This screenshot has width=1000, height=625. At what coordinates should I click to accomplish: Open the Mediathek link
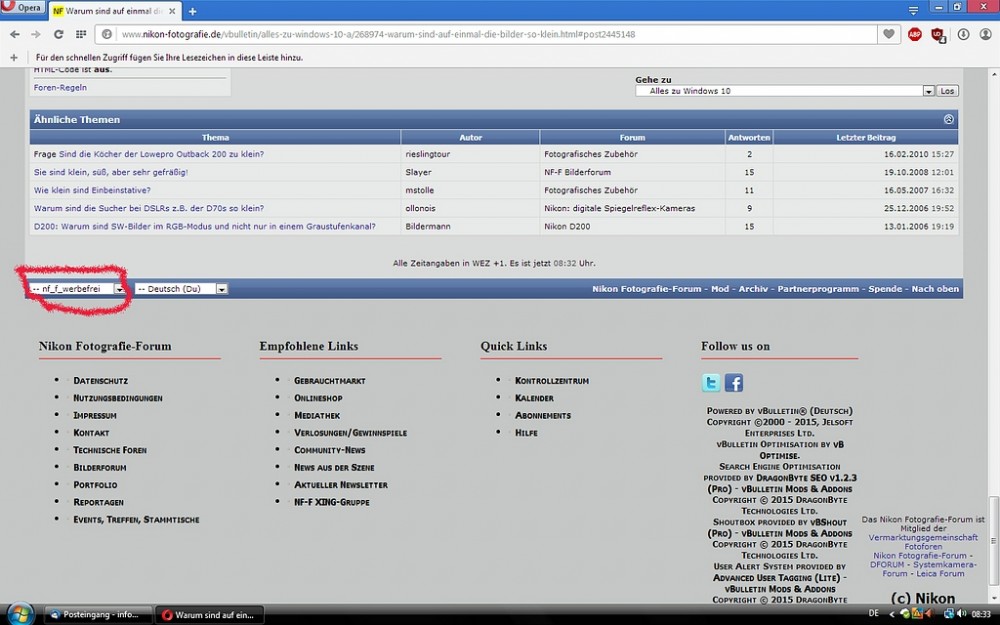click(x=317, y=415)
